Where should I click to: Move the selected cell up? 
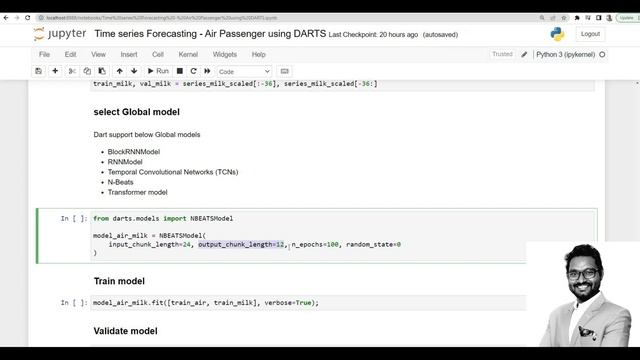coord(120,71)
